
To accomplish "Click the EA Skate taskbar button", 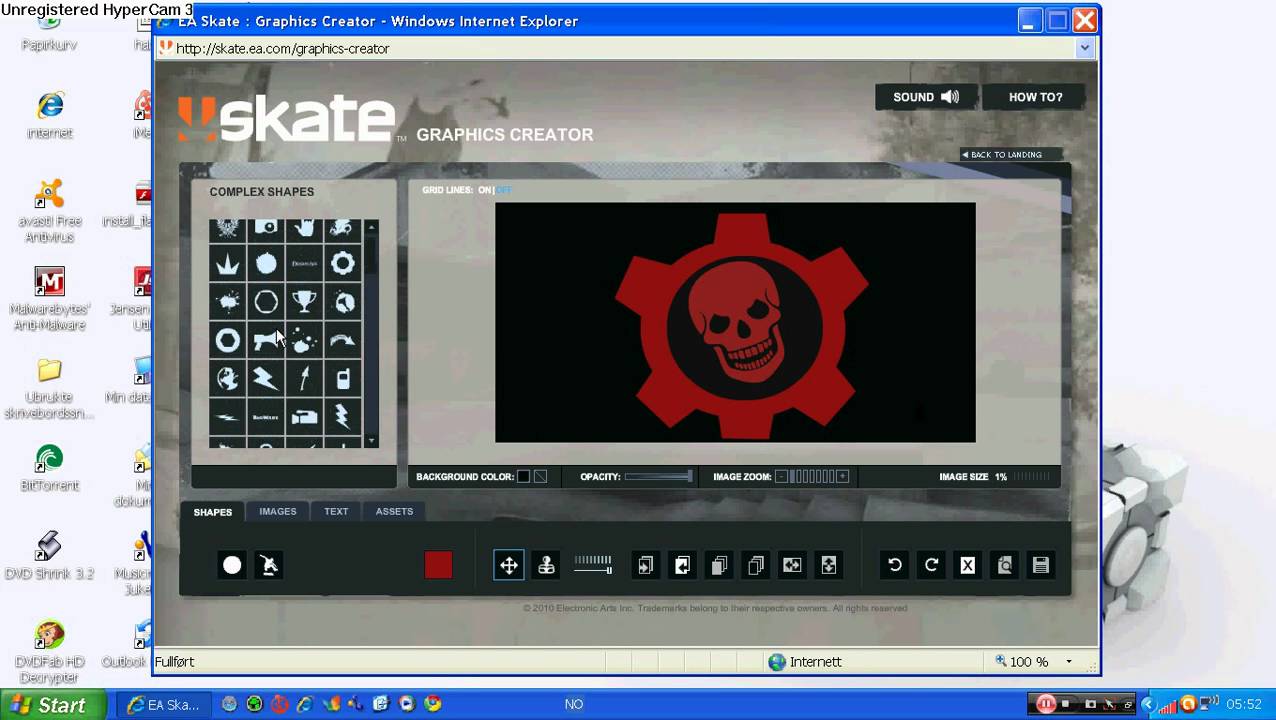I will pos(163,705).
